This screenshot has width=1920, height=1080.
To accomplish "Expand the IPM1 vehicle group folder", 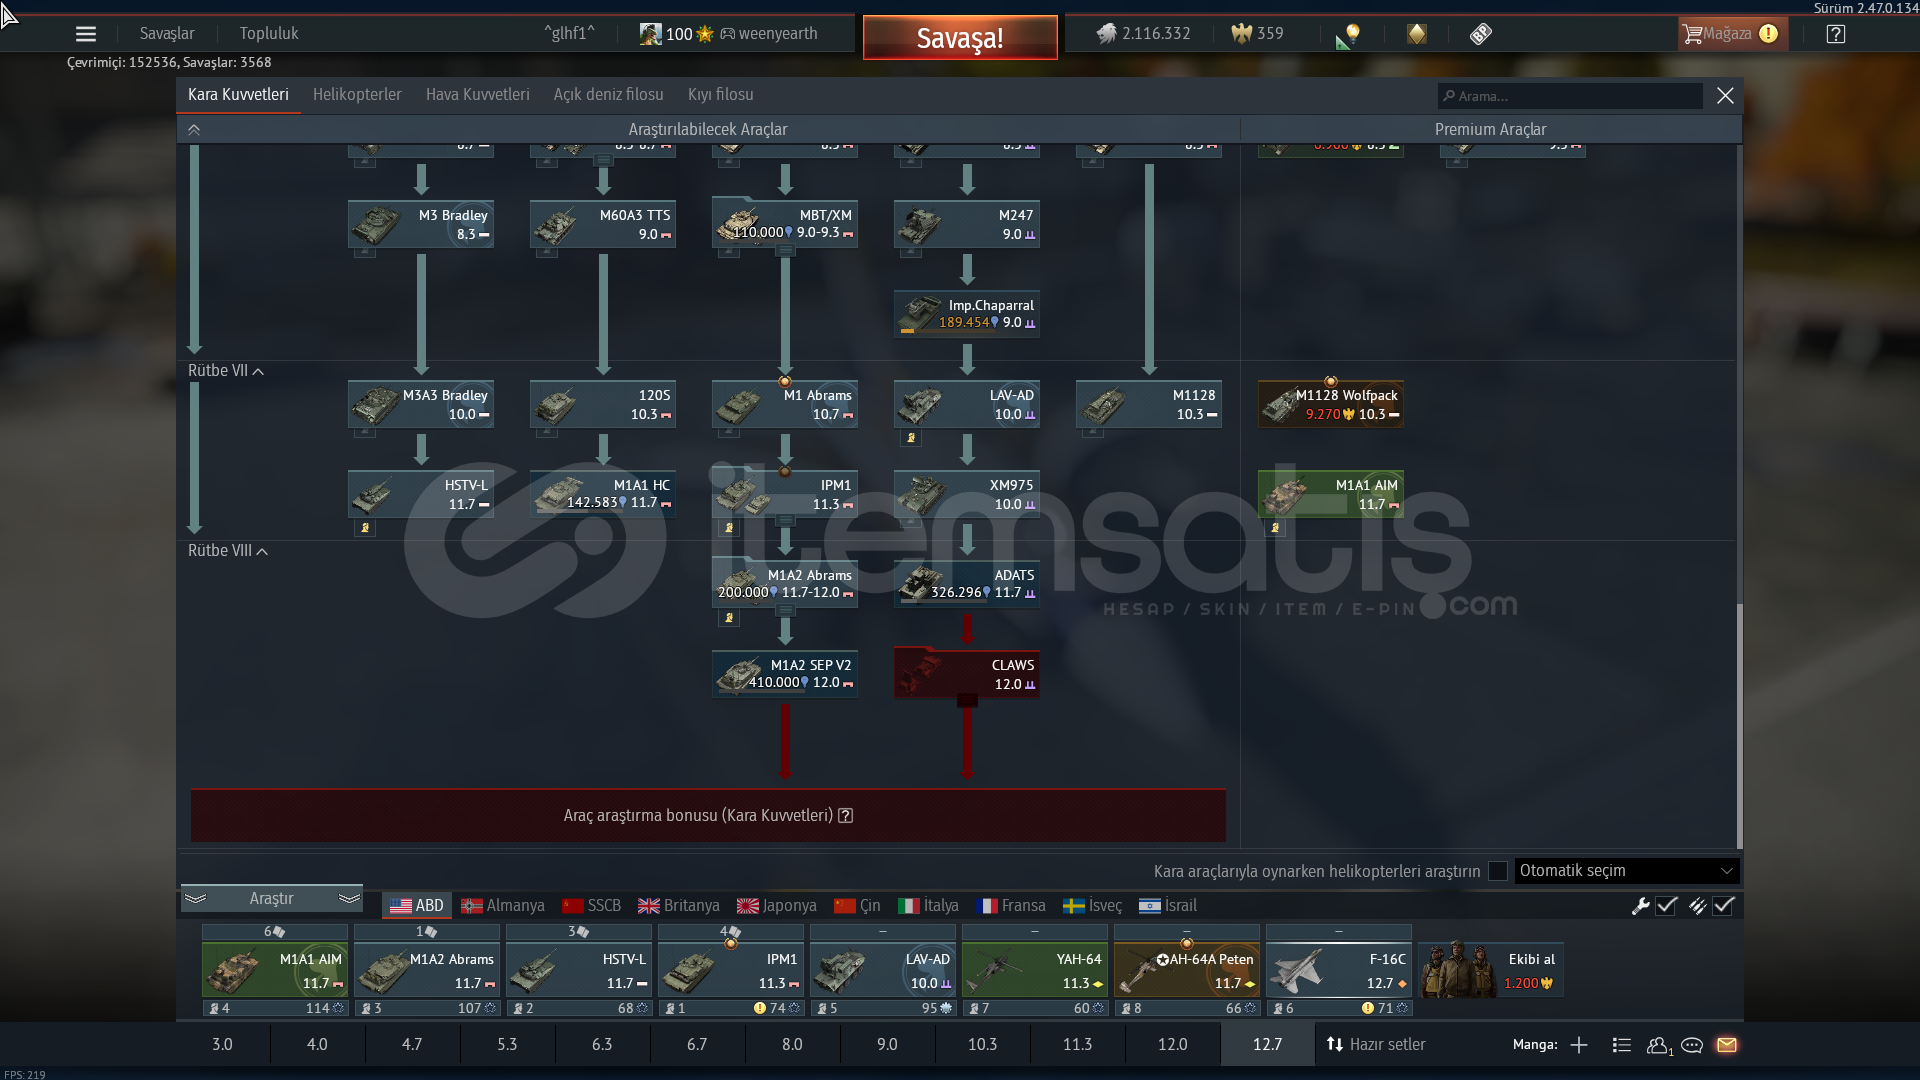I will point(786,520).
